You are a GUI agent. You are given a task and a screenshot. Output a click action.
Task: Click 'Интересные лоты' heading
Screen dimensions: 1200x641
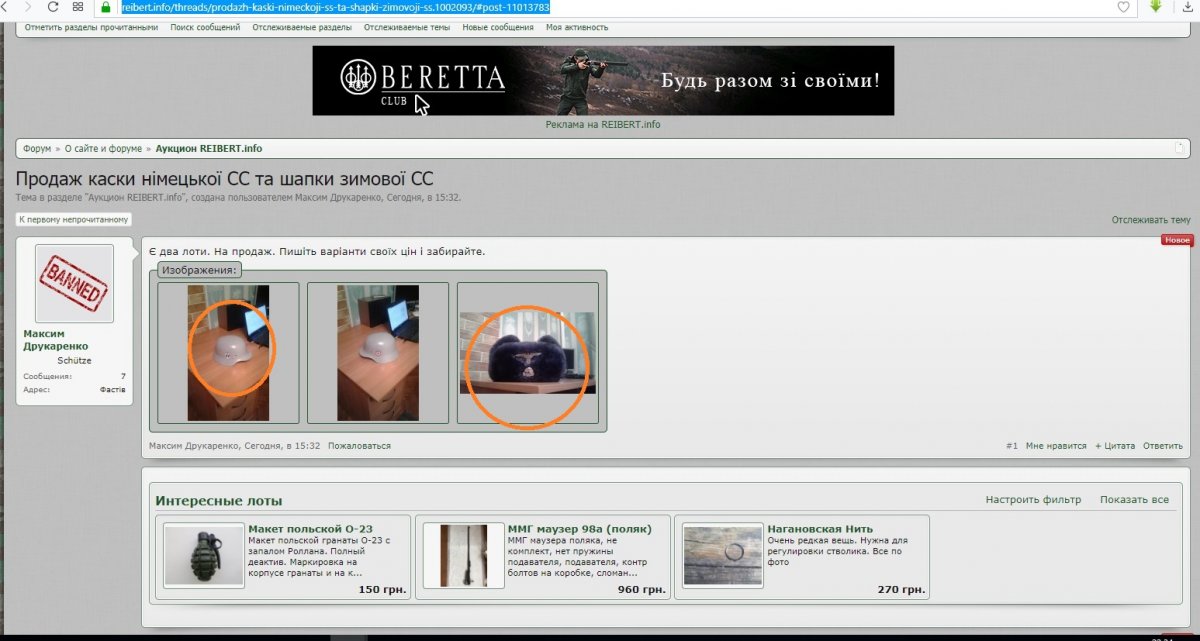point(219,500)
